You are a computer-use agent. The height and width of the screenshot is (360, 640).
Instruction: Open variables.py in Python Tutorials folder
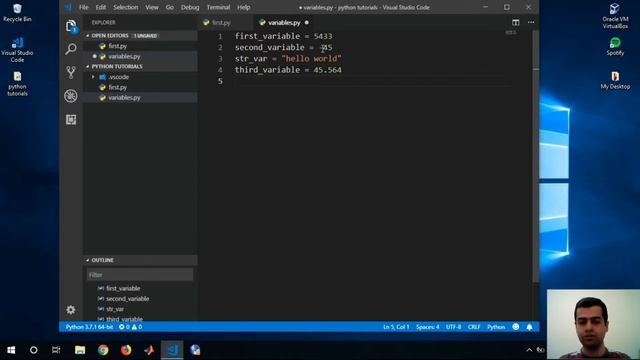140,98
